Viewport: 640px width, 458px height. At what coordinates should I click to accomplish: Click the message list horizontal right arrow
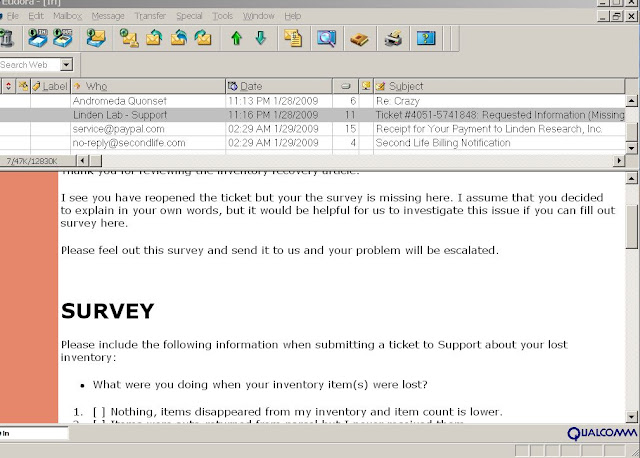619,161
